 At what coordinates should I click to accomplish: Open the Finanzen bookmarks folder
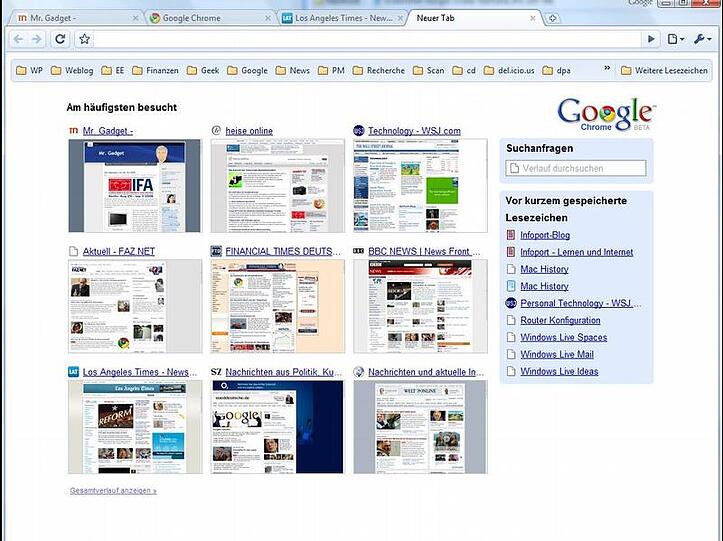(155, 71)
